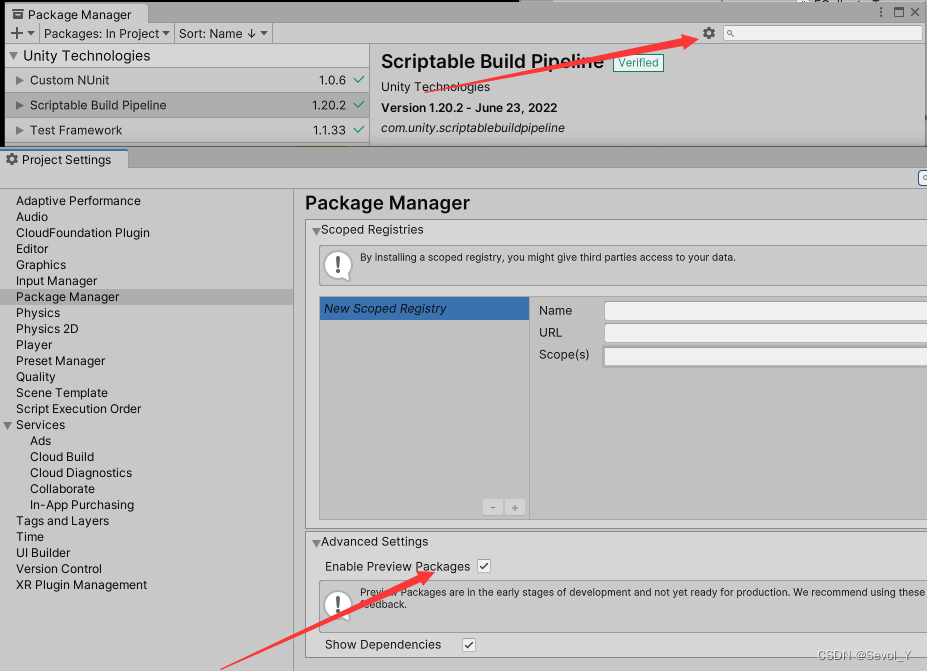Click warning icon in Scoped Registries notice
The width and height of the screenshot is (927, 671).
(338, 265)
